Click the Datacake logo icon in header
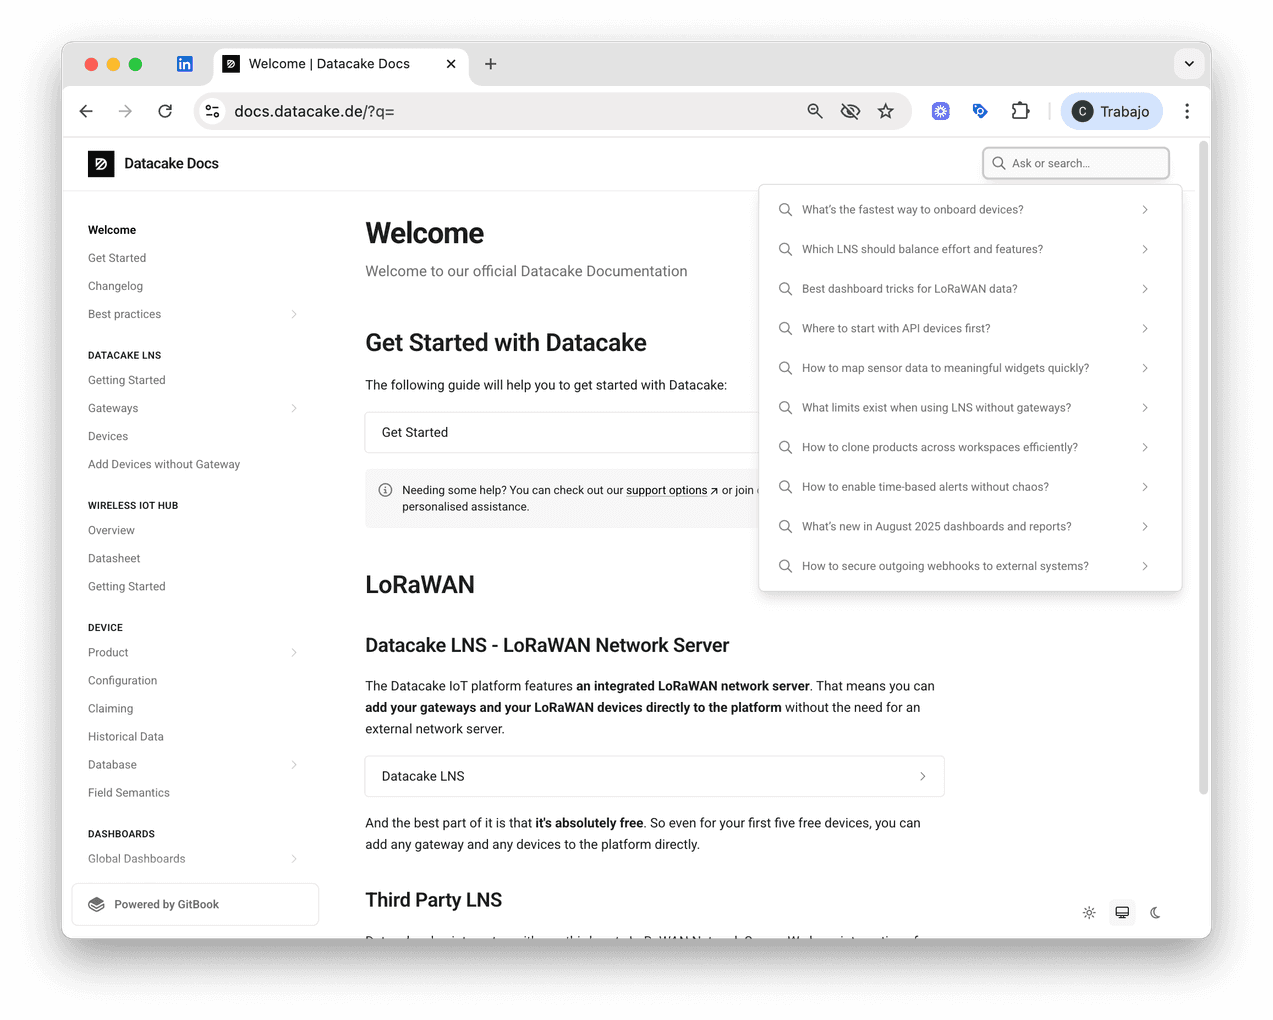The image size is (1273, 1020). tap(101, 163)
